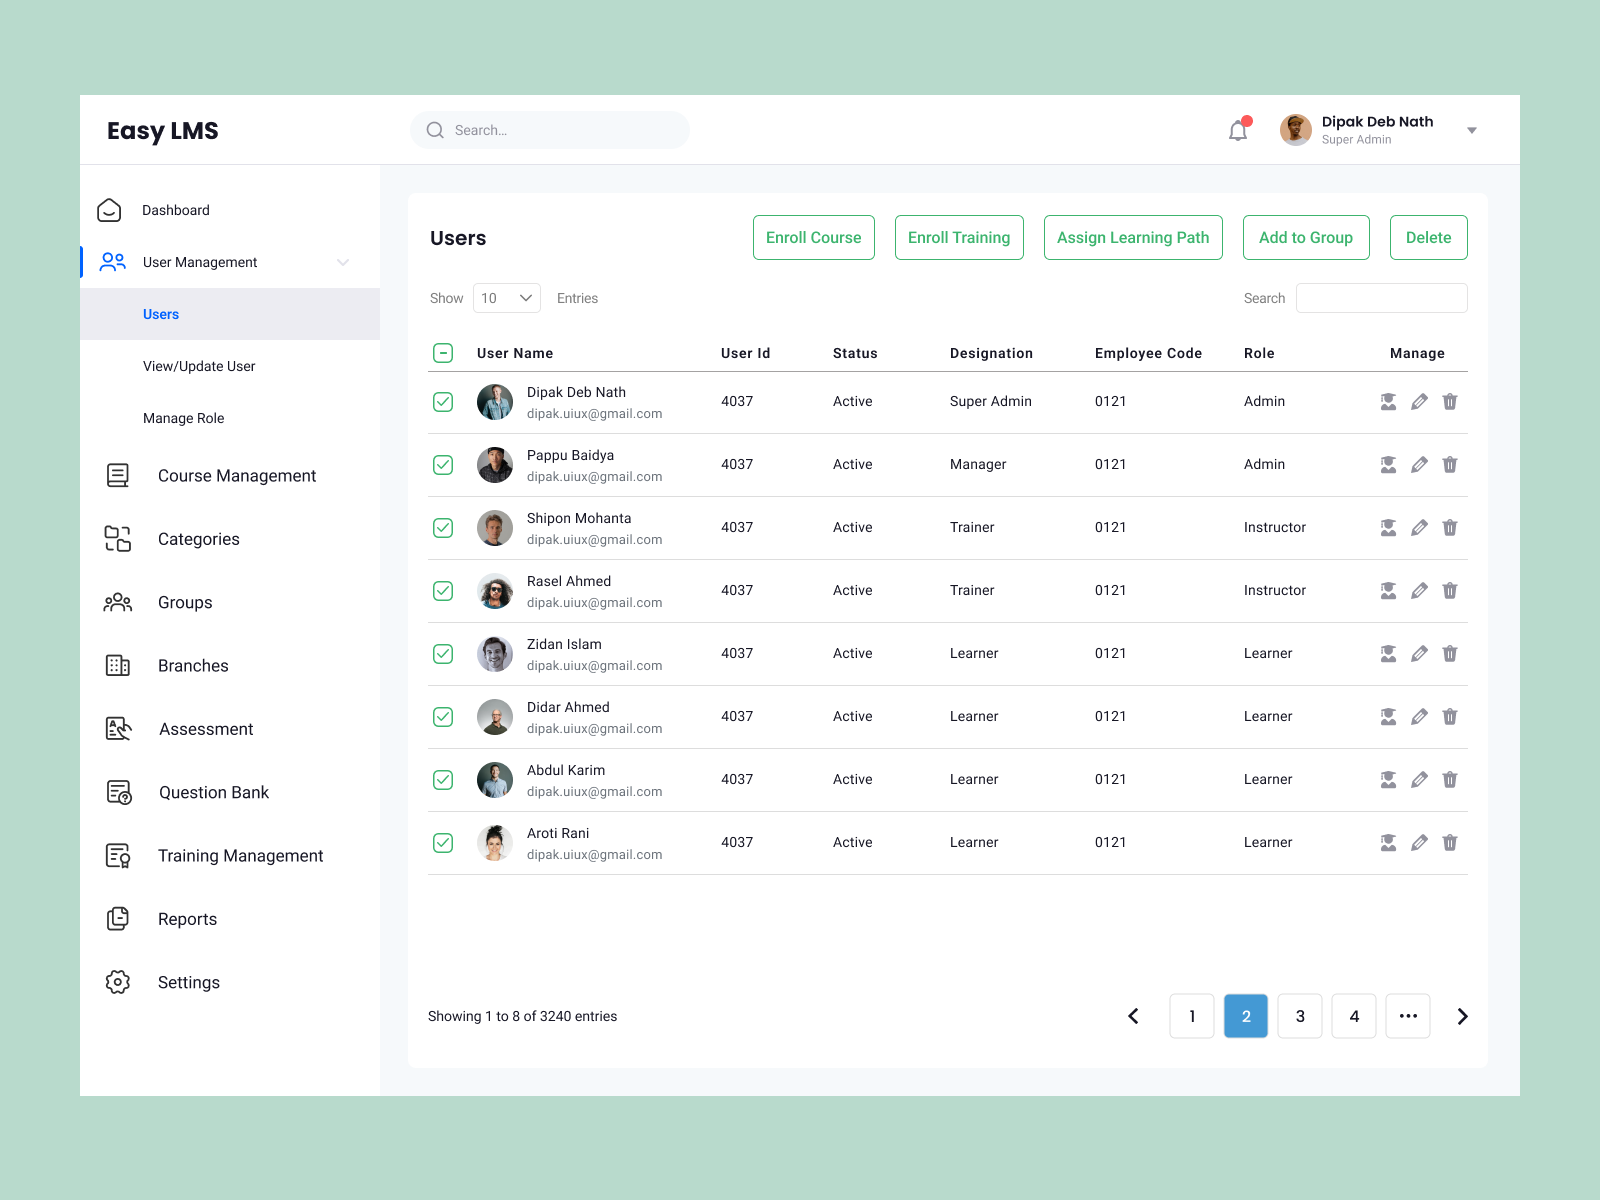1600x1200 pixels.
Task: Uncheck Rasel Ahmed's row checkbox
Action: (x=443, y=590)
